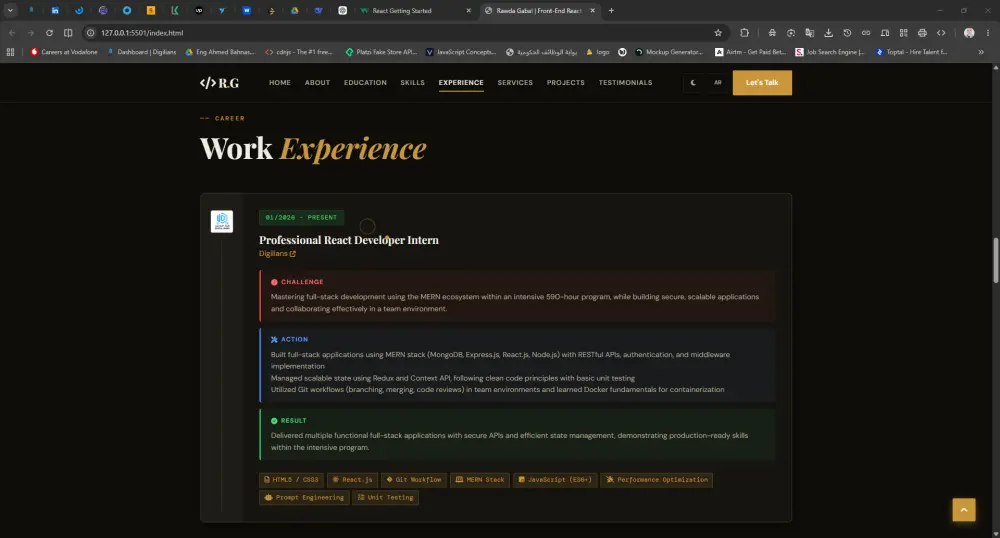This screenshot has width=1000, height=538.
Task: Open the browser profile avatar
Action: (x=969, y=33)
